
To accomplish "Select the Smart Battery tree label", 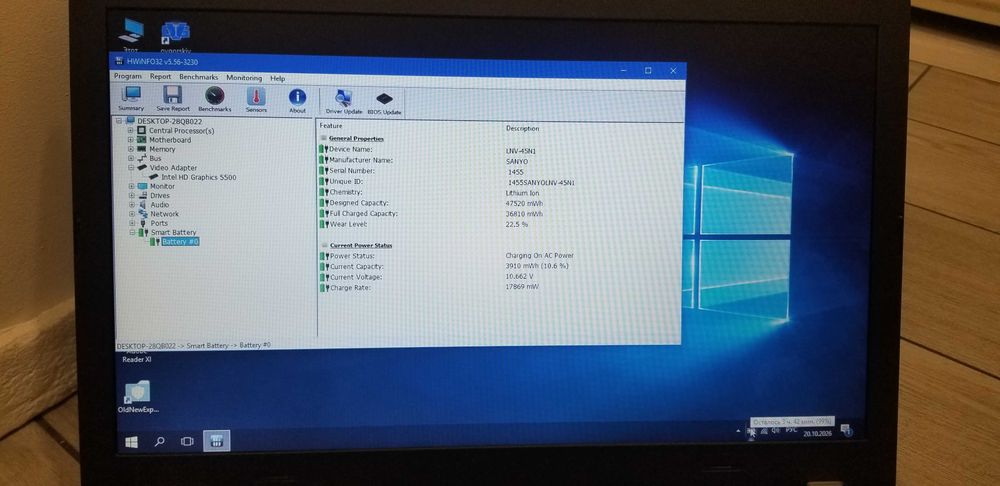I will pos(173,233).
